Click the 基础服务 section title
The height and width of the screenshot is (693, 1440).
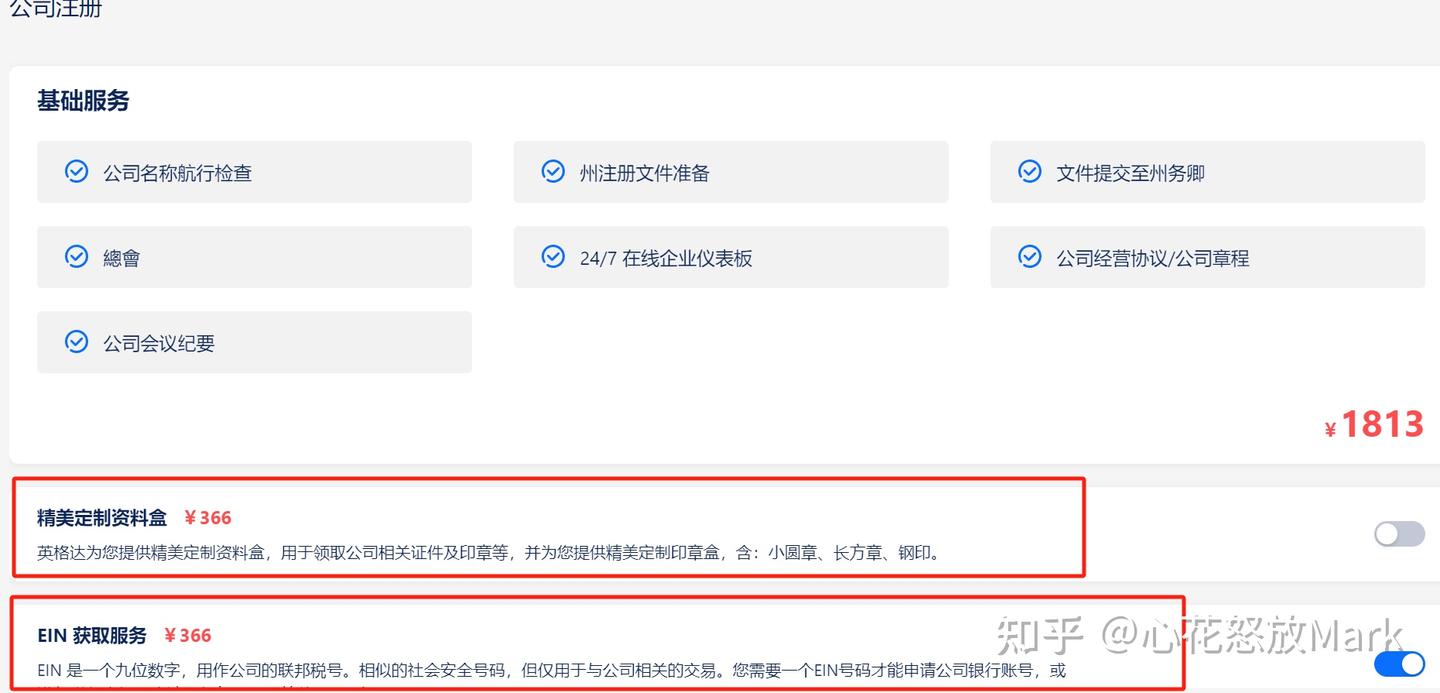(83, 100)
